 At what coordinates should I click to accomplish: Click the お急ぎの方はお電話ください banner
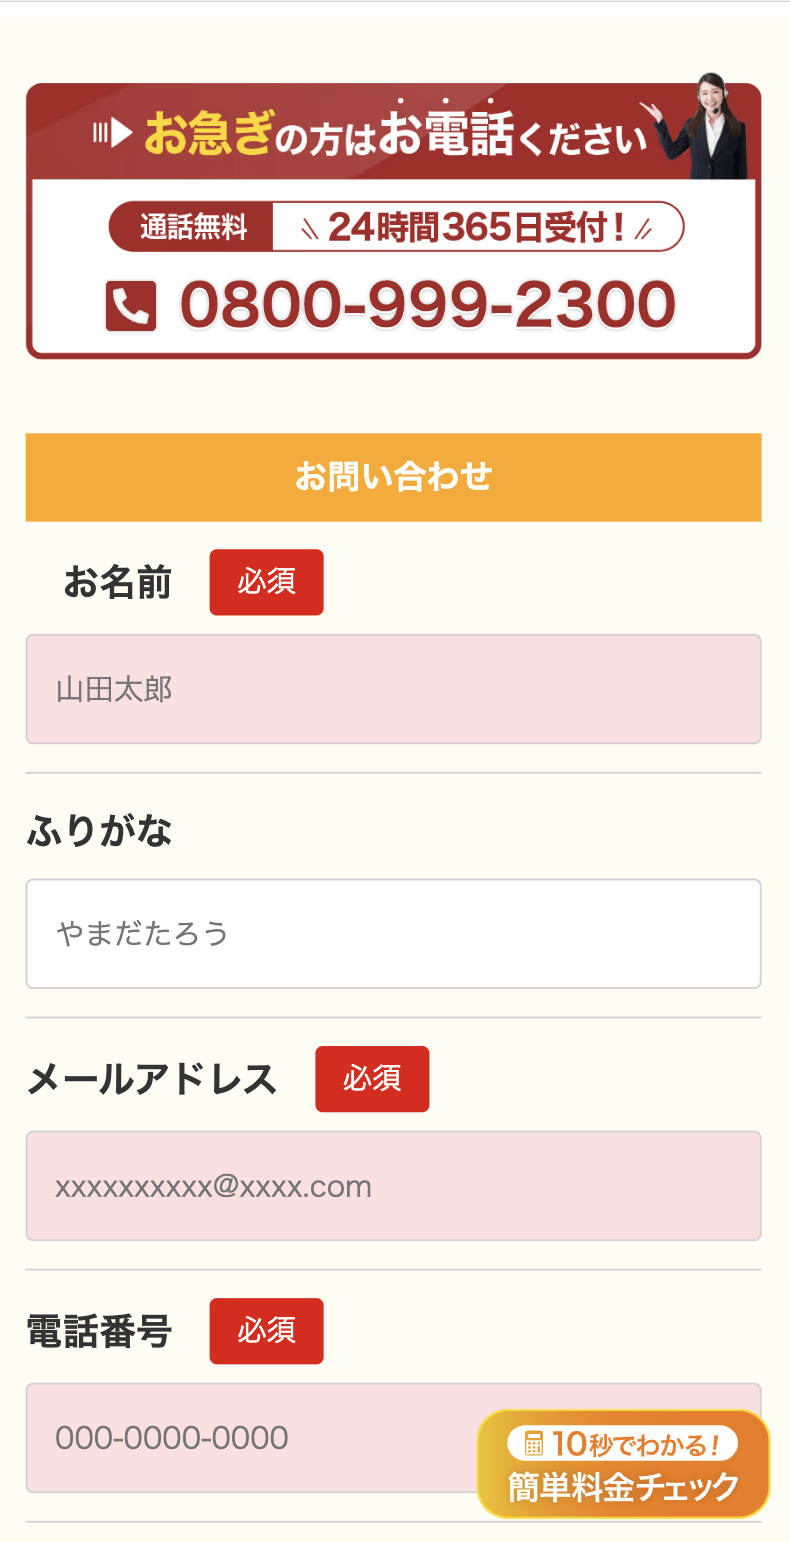click(x=393, y=131)
